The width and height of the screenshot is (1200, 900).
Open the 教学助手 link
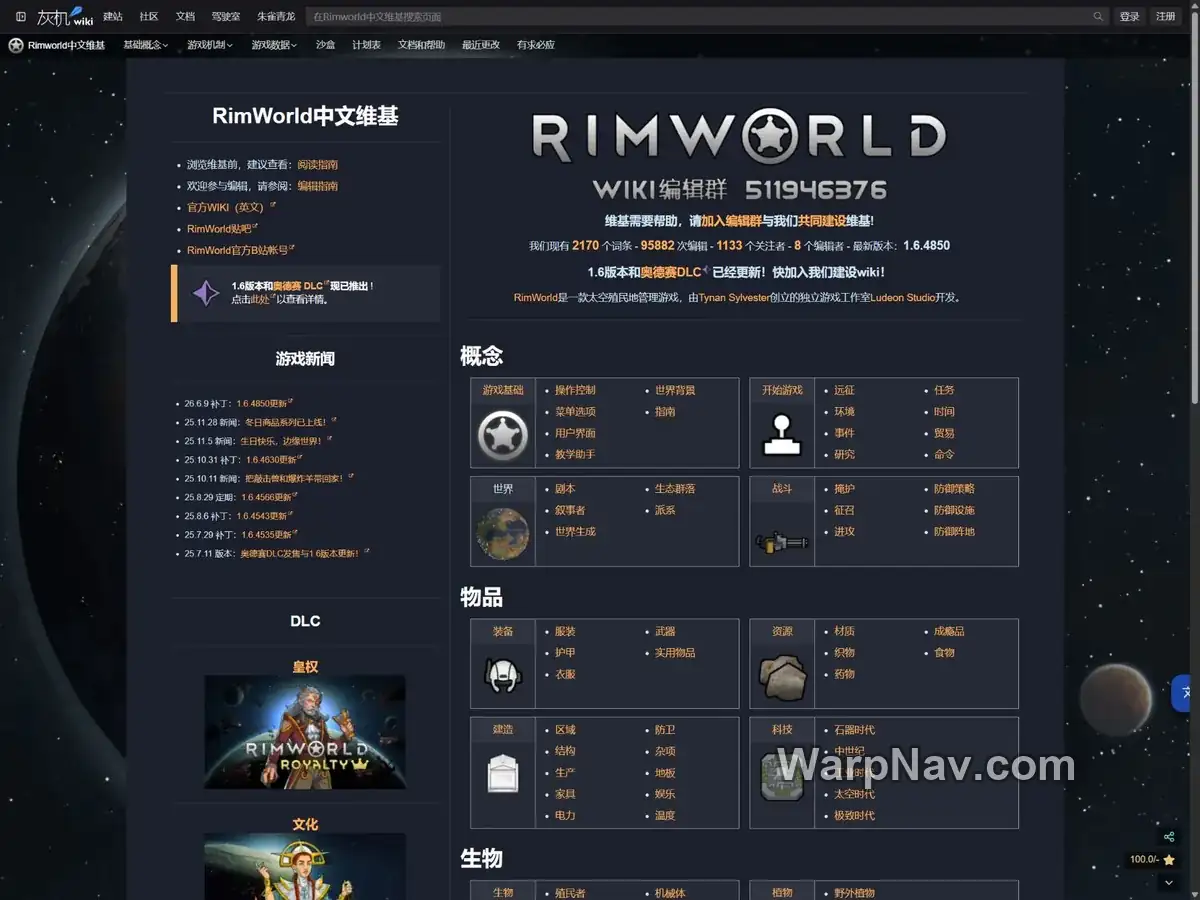pos(575,454)
